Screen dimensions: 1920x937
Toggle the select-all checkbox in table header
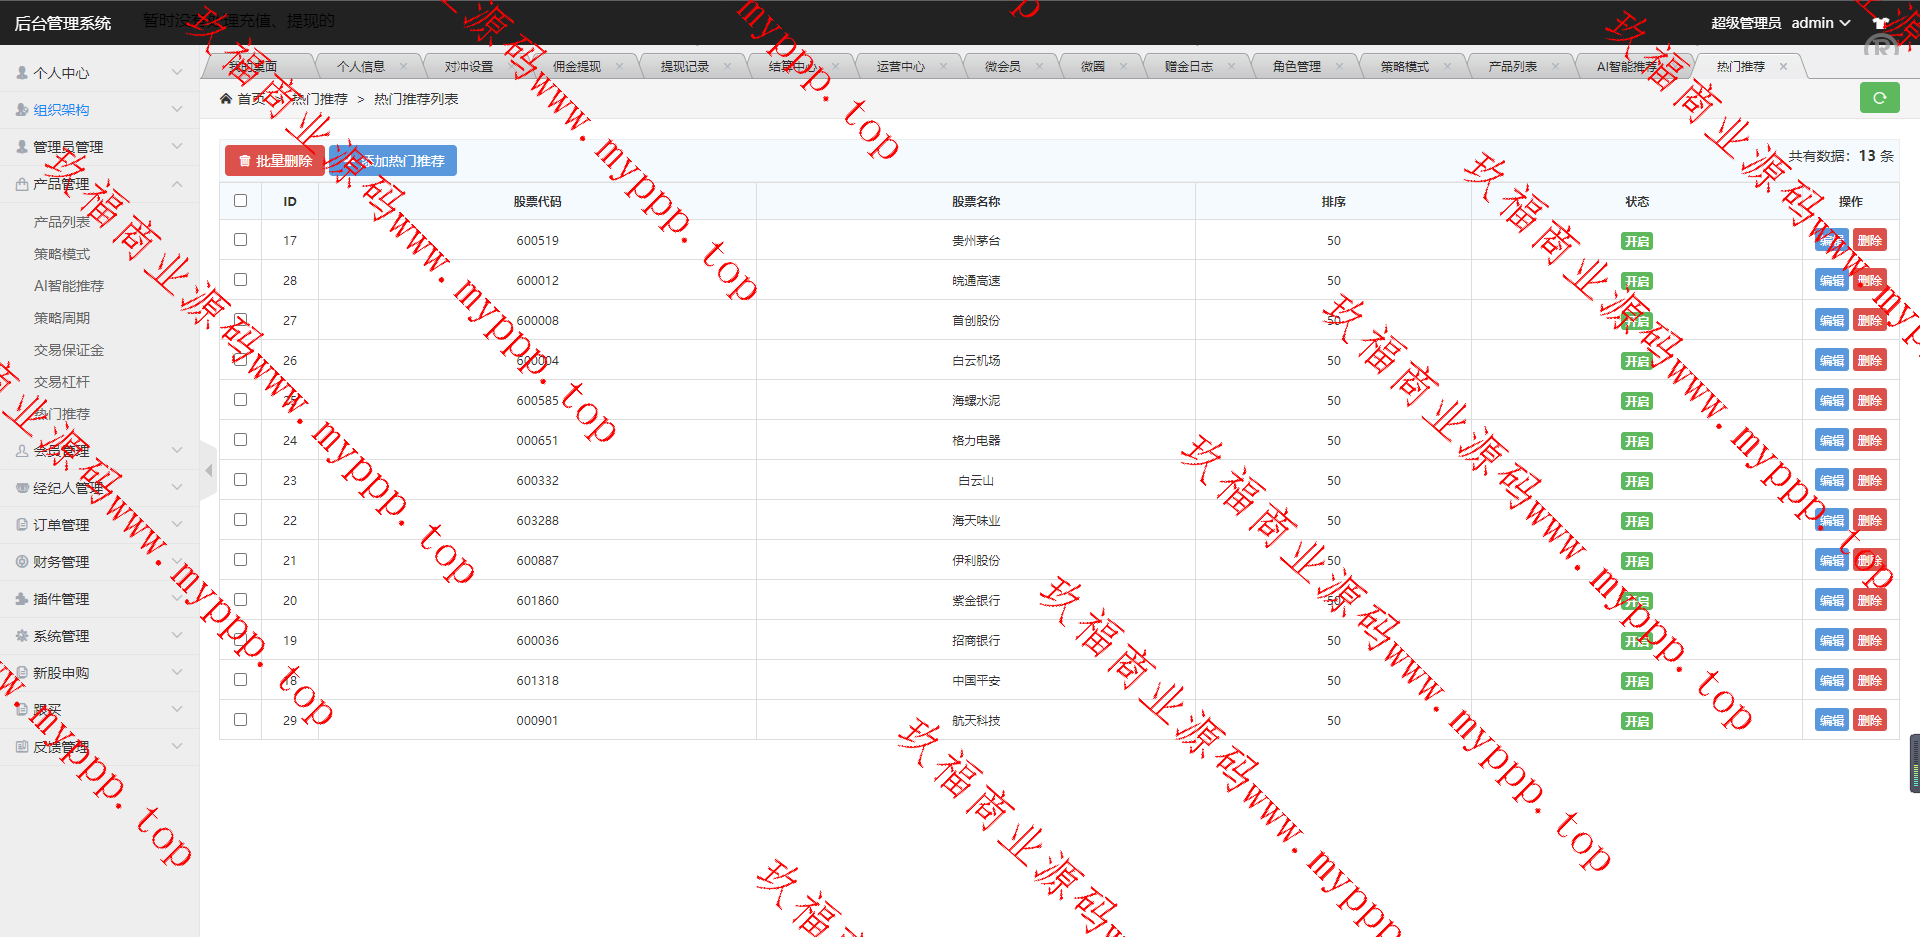point(240,201)
